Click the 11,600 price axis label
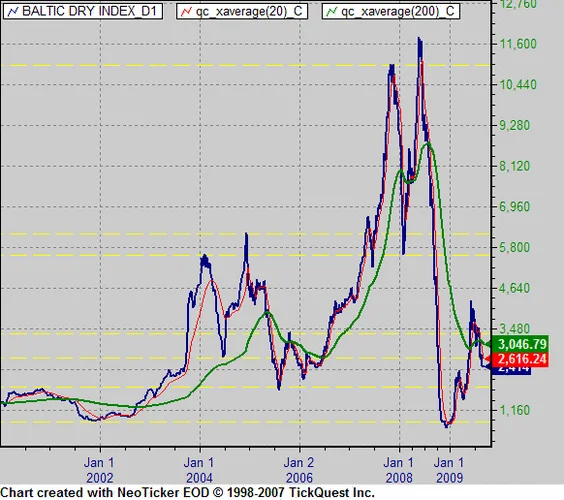The height and width of the screenshot is (500, 564). click(x=518, y=44)
